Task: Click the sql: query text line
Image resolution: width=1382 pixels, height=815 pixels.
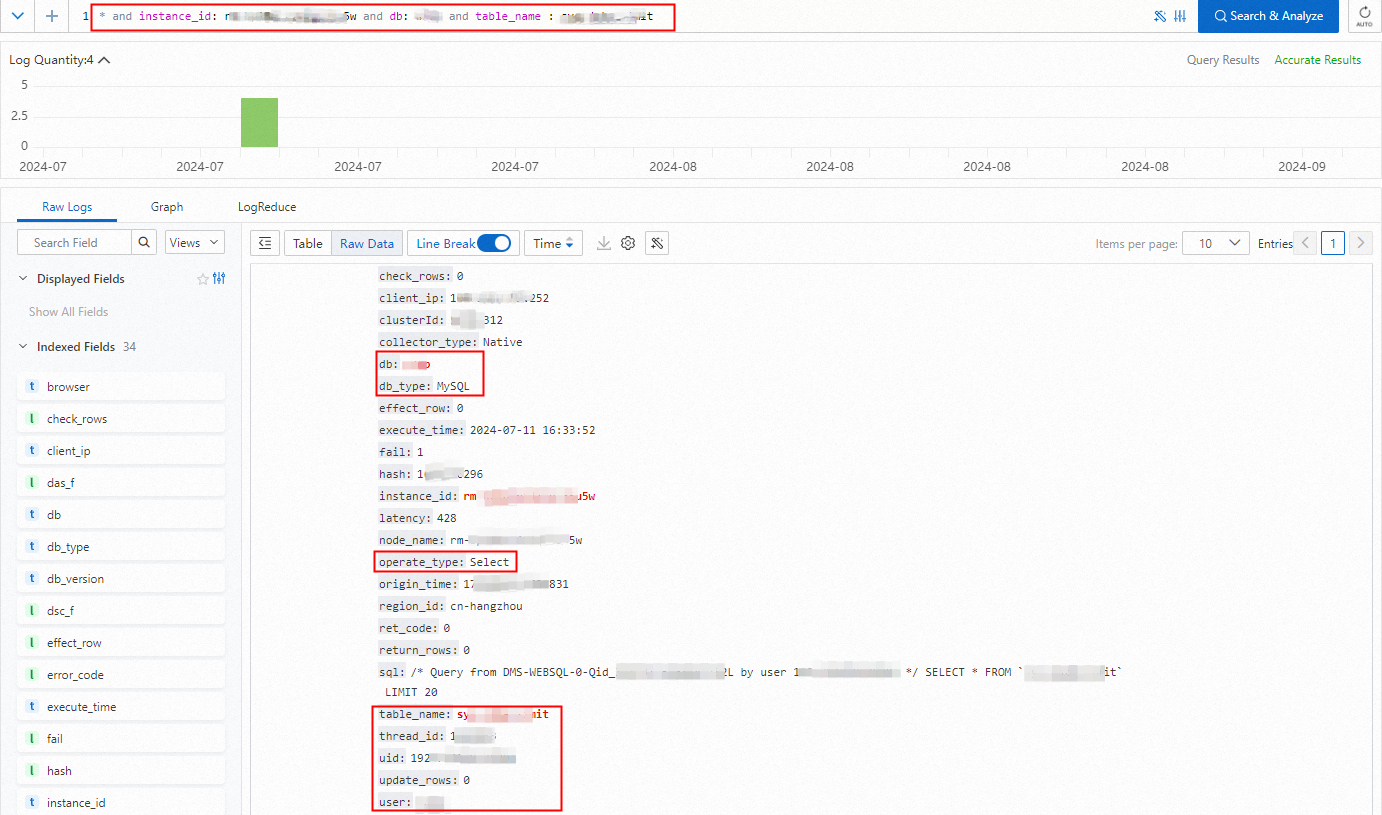Action: (751, 682)
